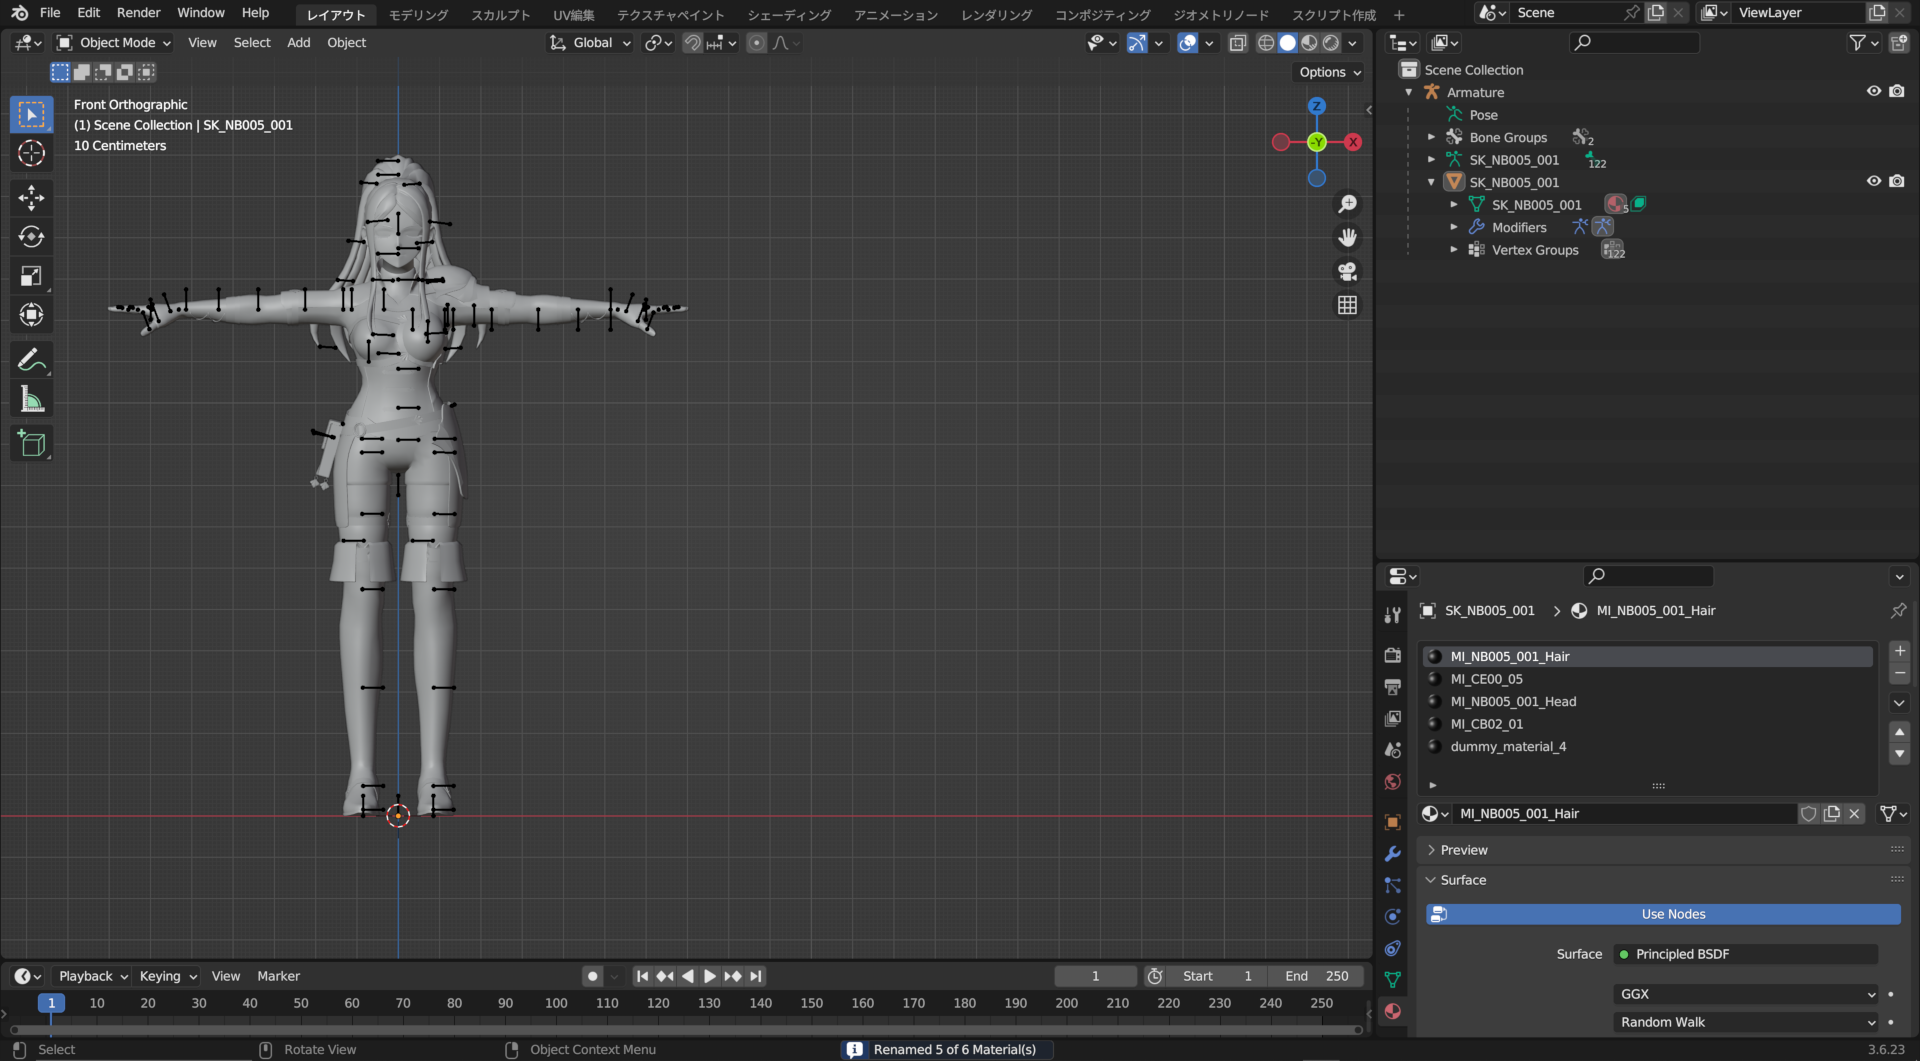Open the Object properties tab
This screenshot has height=1061, width=1920.
tap(1393, 822)
